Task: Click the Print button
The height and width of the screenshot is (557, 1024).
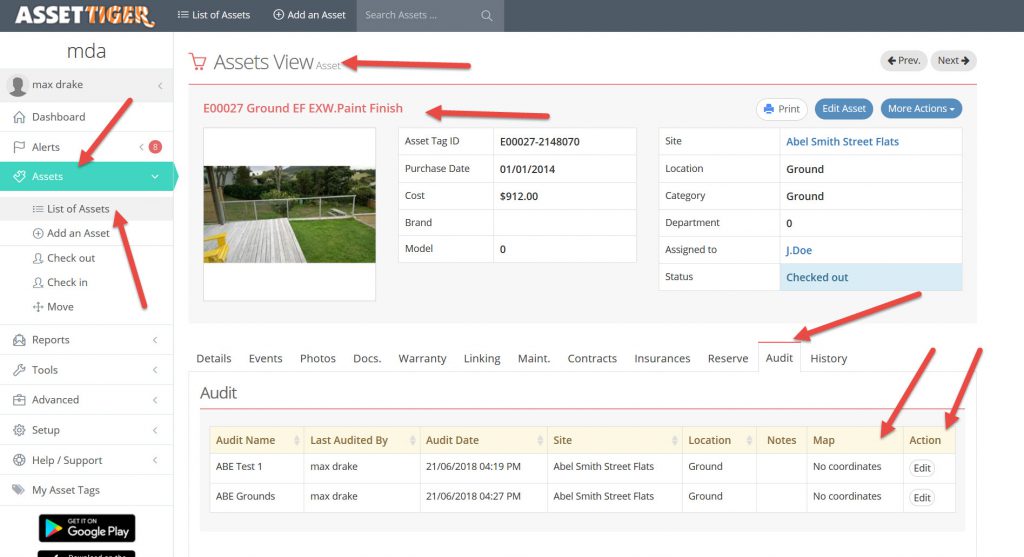Action: [781, 109]
